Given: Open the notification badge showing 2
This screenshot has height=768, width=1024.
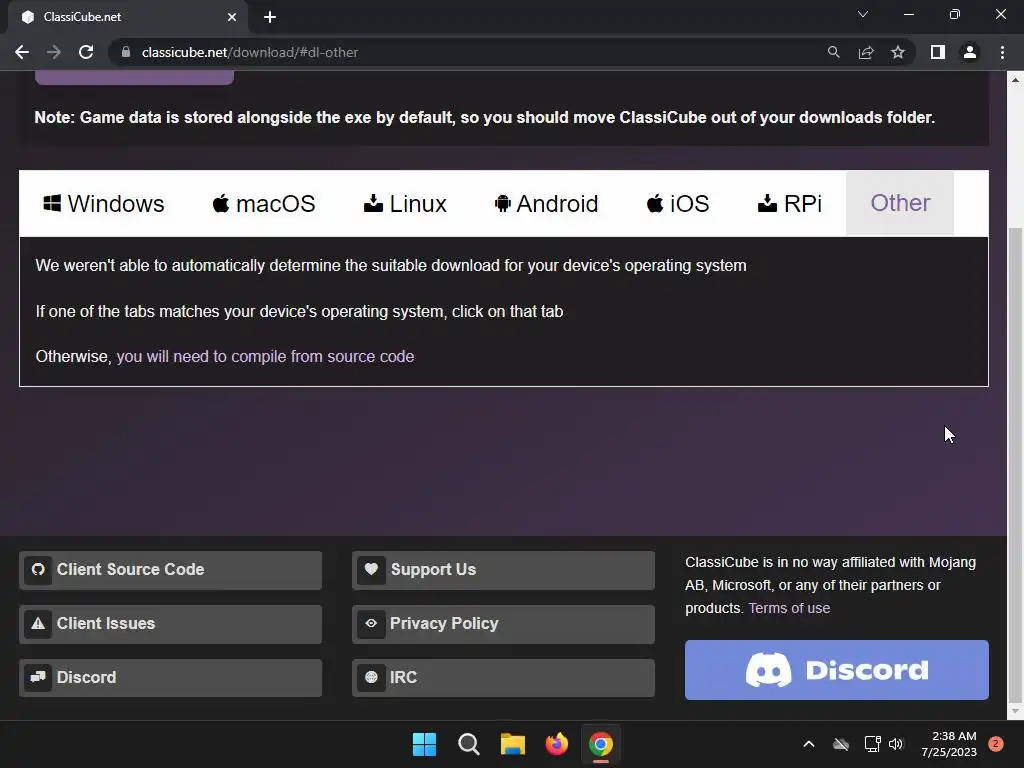Looking at the screenshot, I should coord(995,743).
